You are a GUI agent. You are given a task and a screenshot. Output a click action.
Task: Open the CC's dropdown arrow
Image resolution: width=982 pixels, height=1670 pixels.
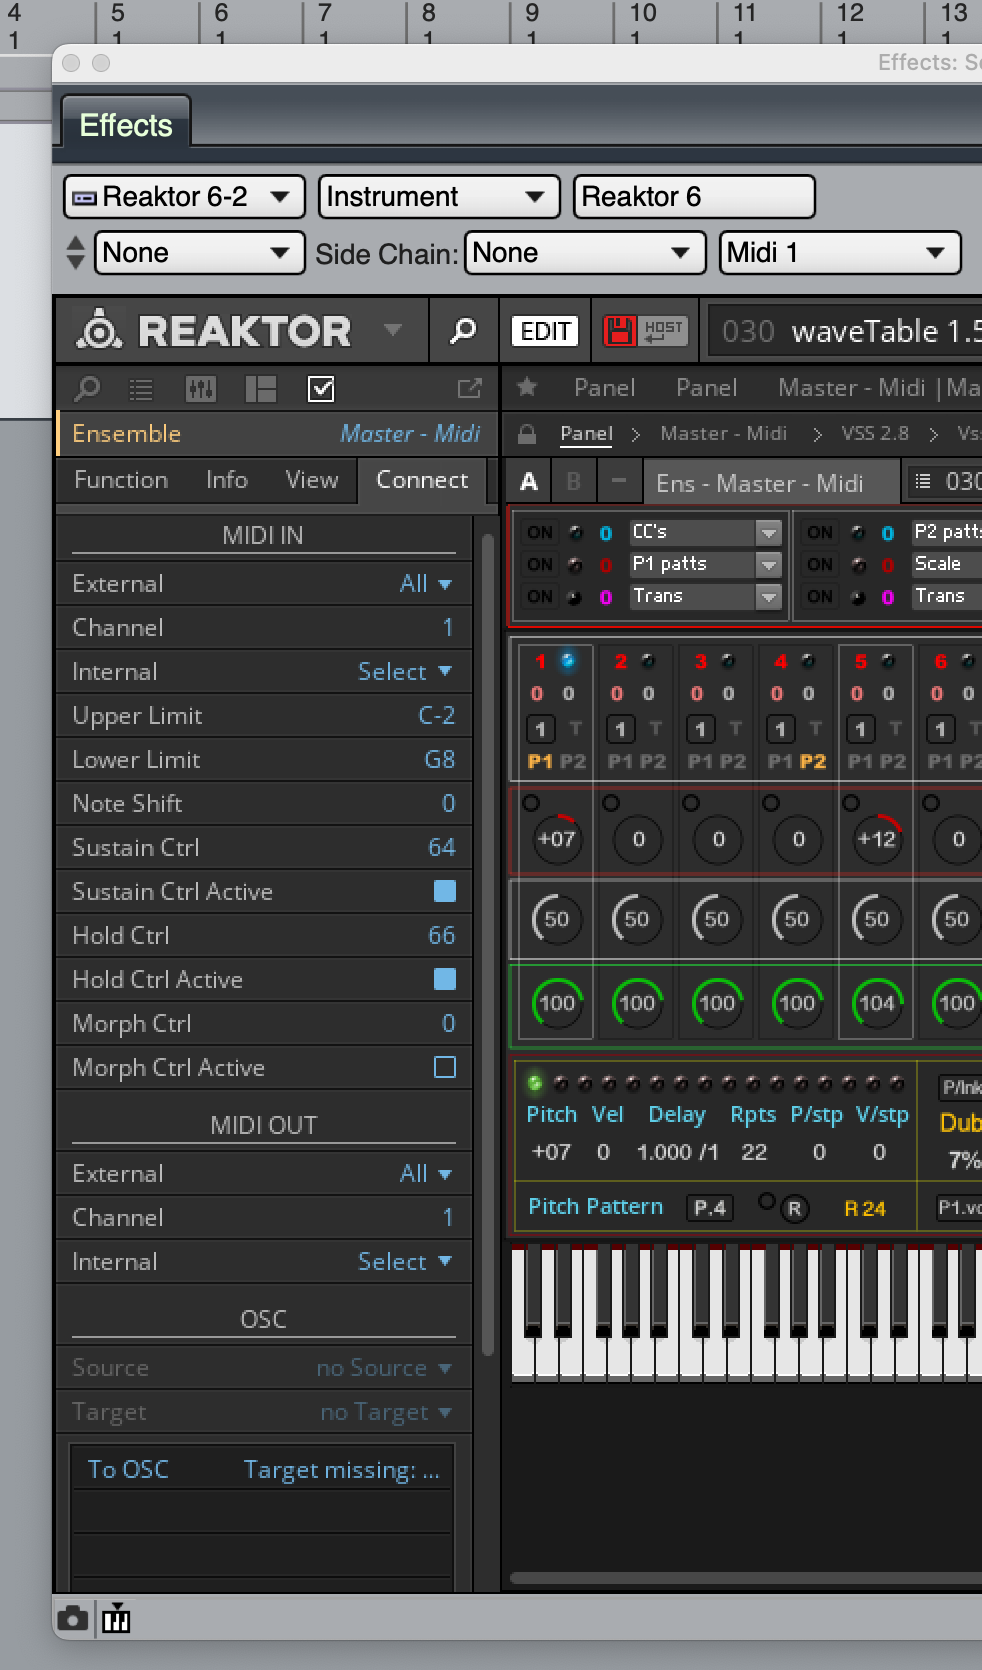pos(768,533)
